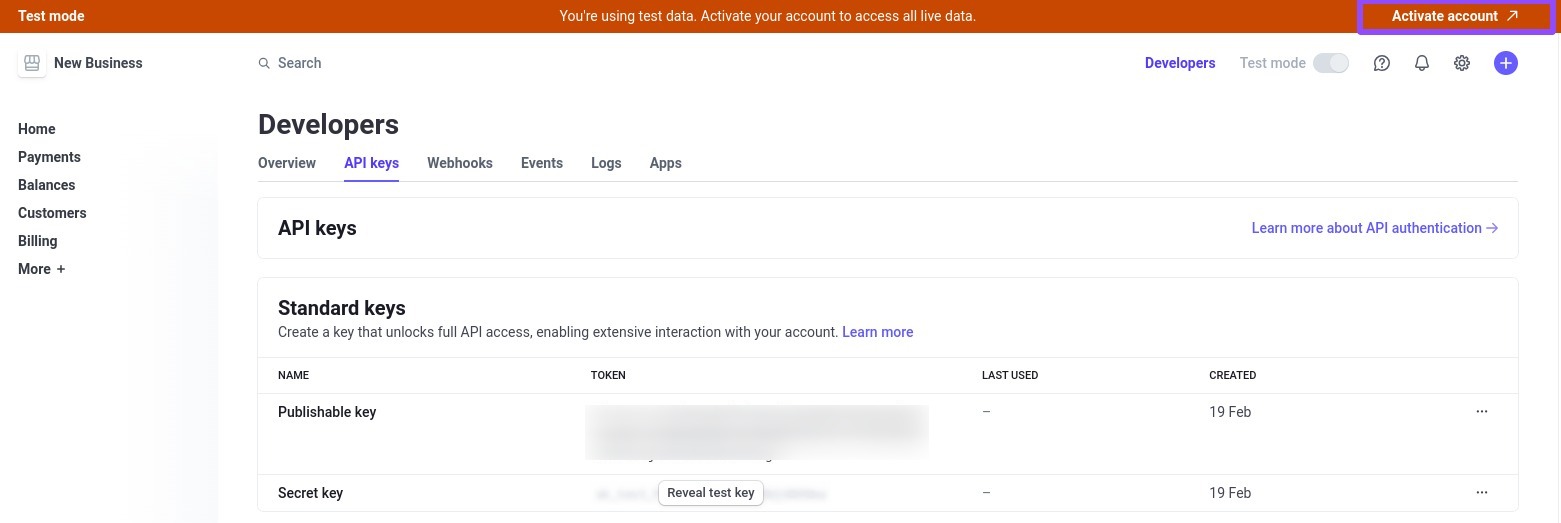Open Customers in sidebar
The image size is (1561, 523).
click(x=52, y=213)
